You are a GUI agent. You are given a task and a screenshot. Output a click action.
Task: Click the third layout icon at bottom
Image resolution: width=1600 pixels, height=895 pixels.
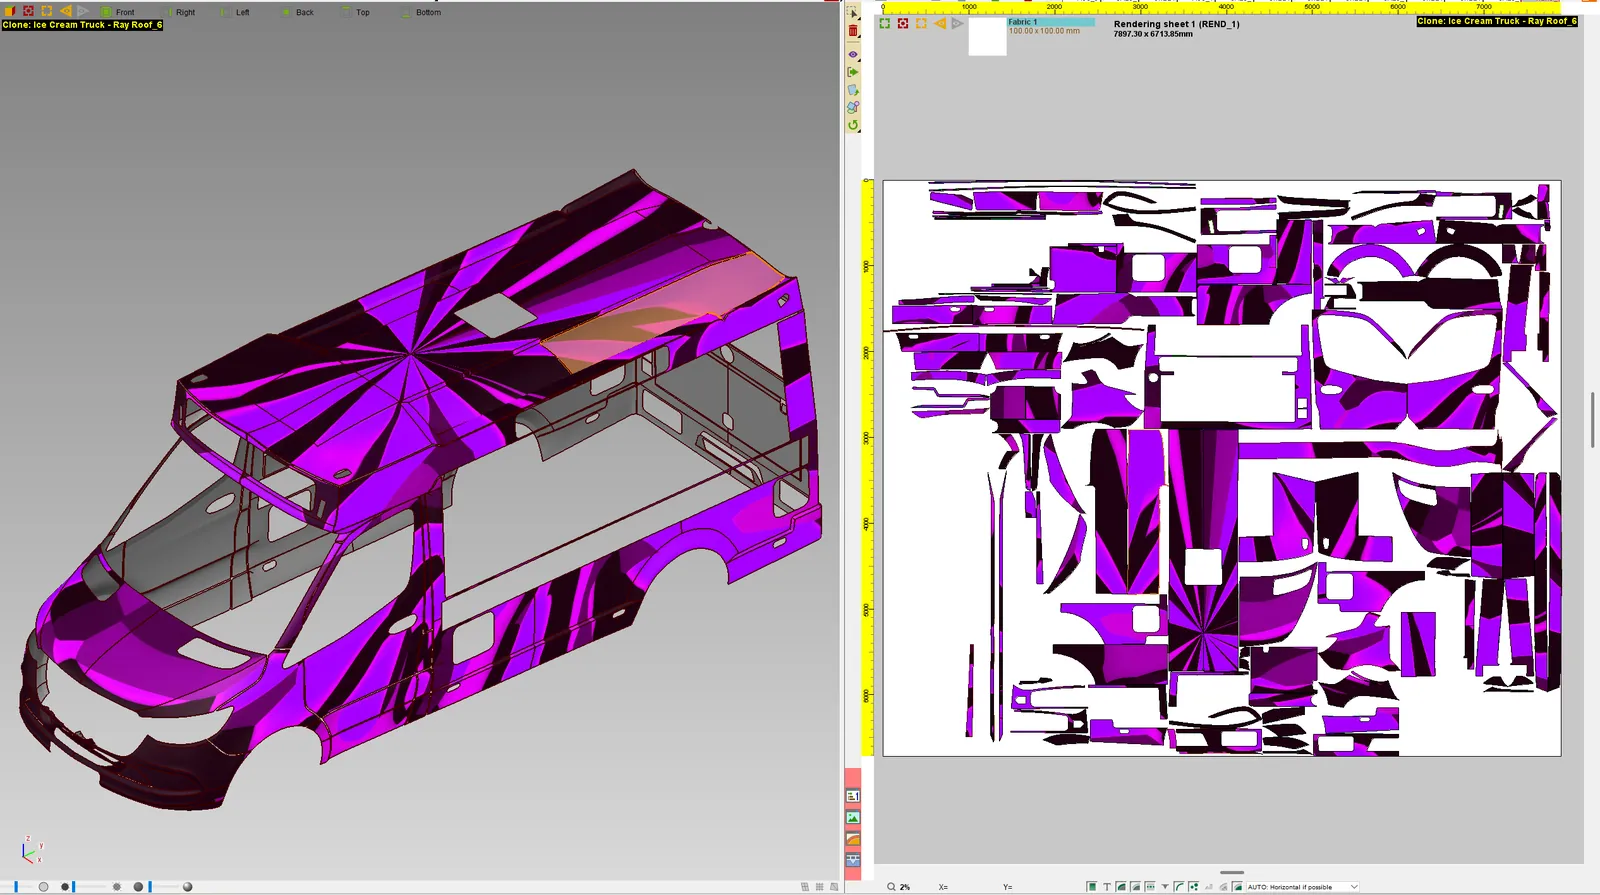(x=834, y=887)
